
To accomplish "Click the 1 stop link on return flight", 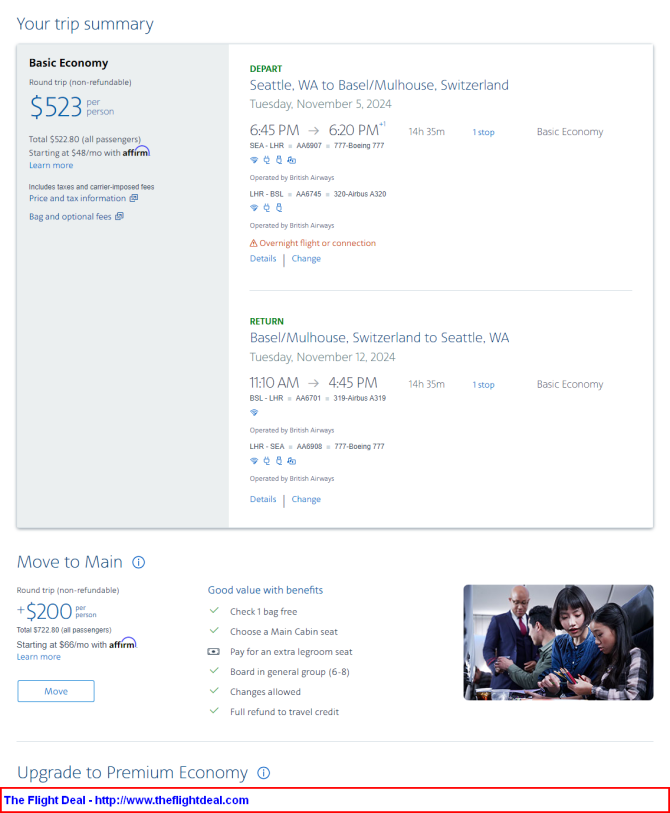I will click(483, 385).
